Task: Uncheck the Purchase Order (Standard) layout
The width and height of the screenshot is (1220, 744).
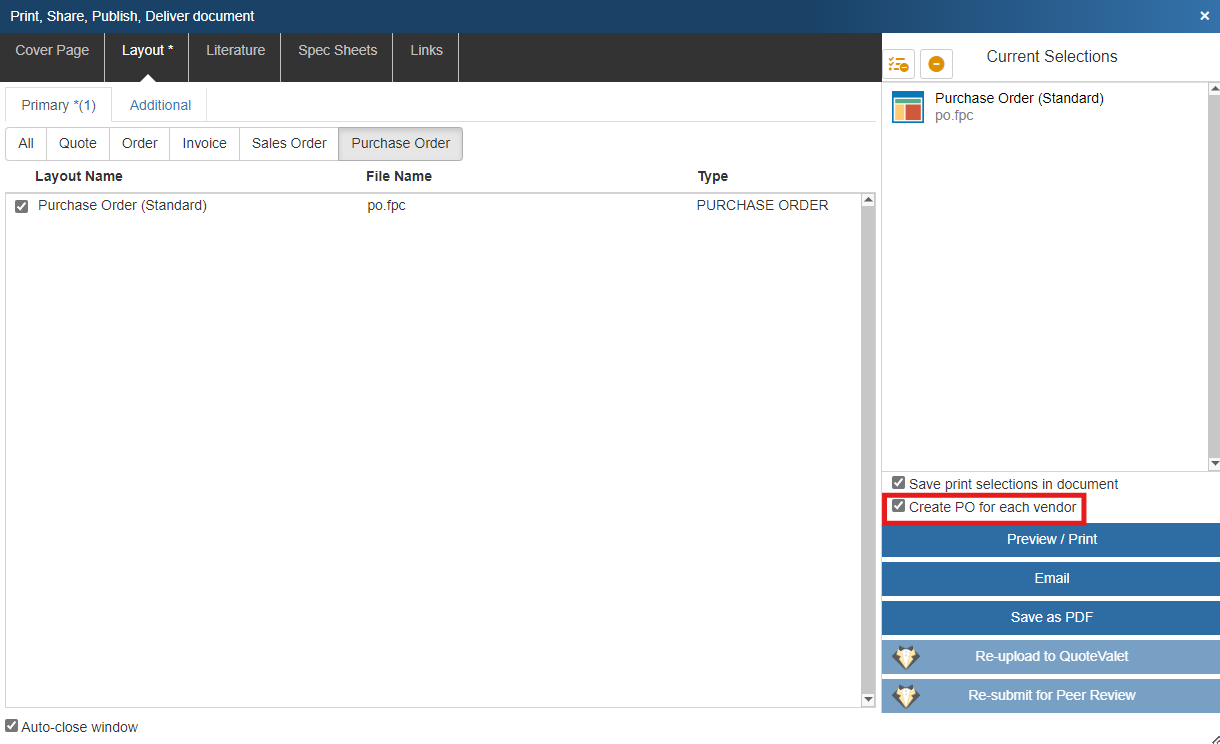Action: click(x=22, y=206)
